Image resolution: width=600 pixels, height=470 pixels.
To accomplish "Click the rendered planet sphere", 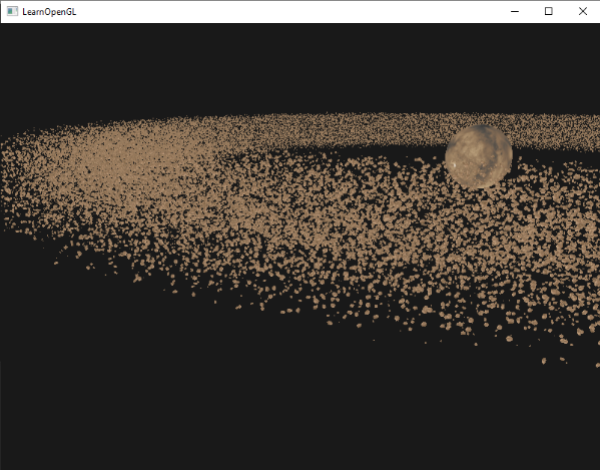I will (x=479, y=157).
